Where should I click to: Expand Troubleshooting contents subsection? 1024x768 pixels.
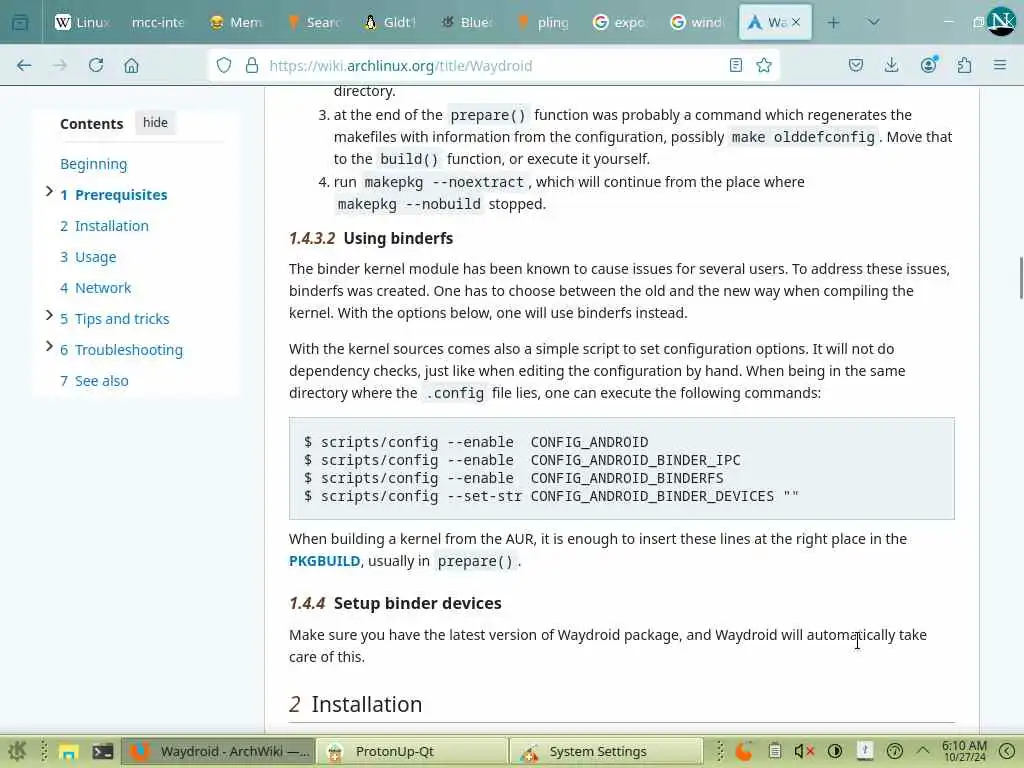coord(49,346)
